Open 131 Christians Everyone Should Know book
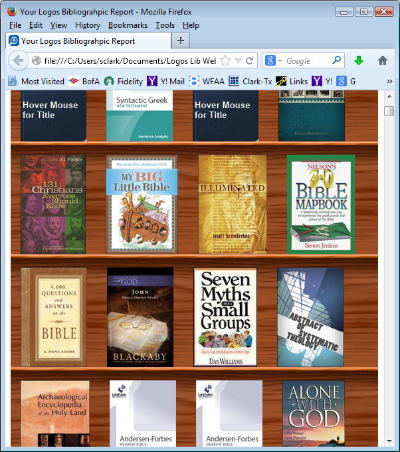 point(53,204)
